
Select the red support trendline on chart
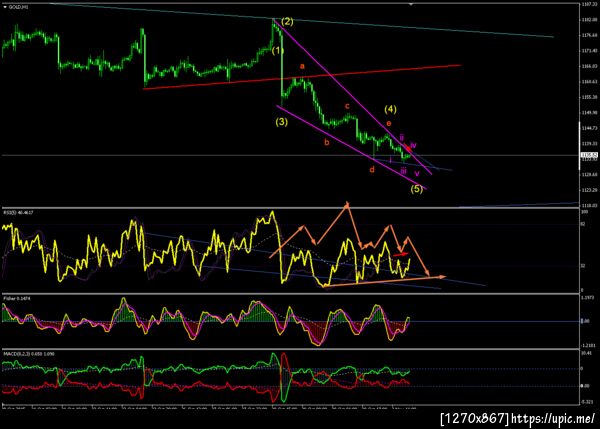[302, 77]
